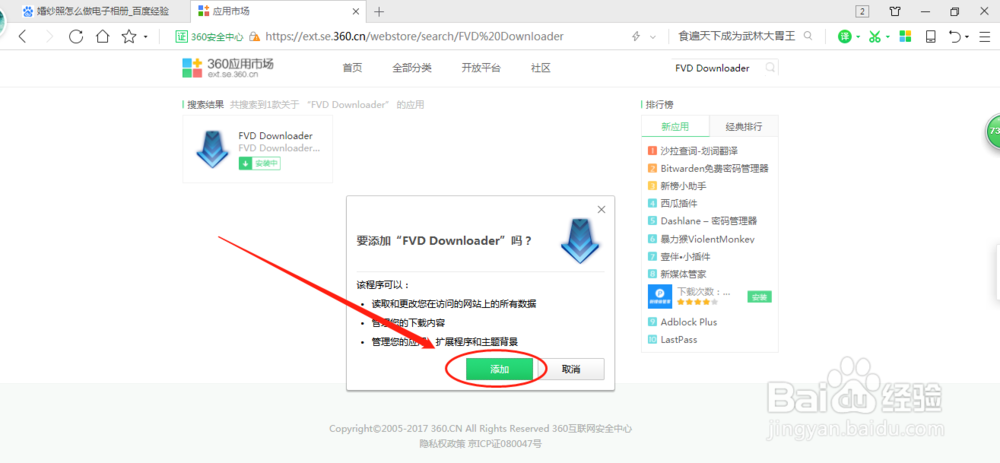Click the site security lock warning icon

point(255,37)
